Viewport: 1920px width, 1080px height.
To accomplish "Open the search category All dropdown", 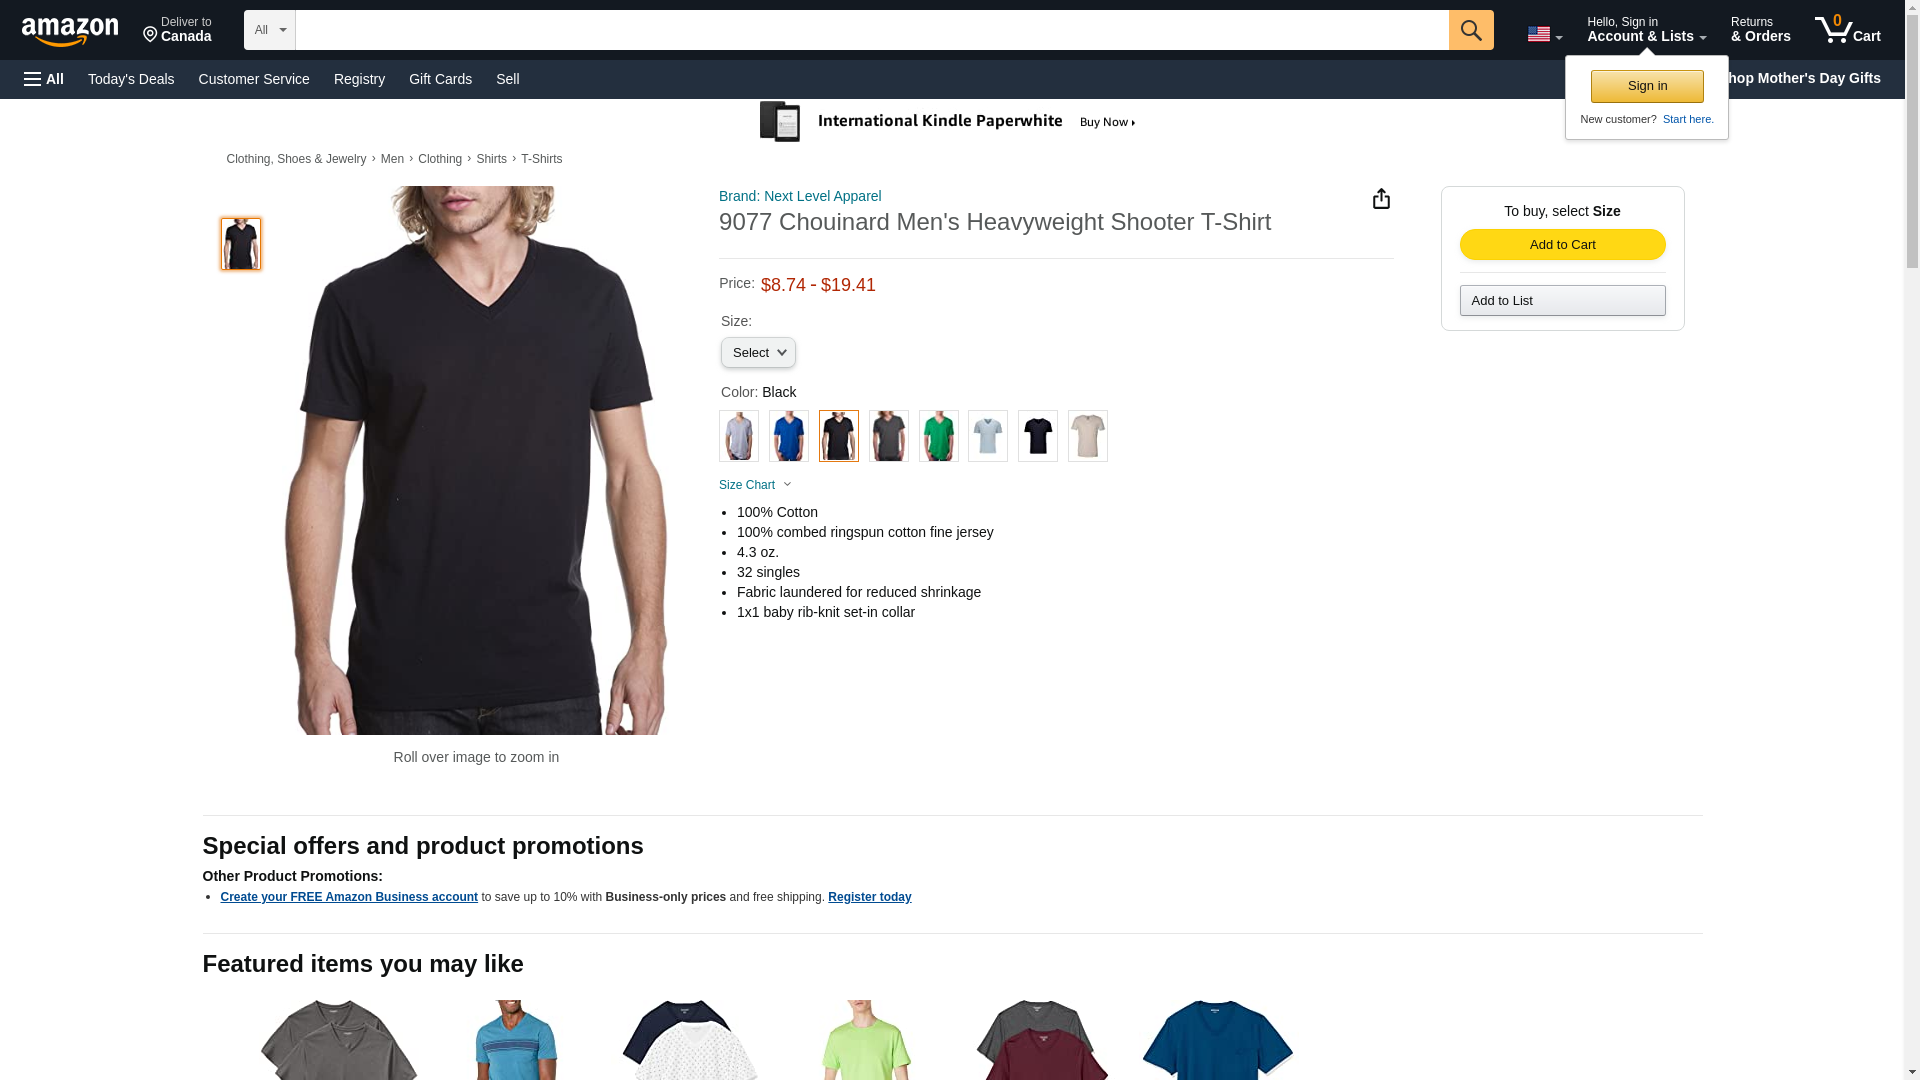I will pos(269,30).
